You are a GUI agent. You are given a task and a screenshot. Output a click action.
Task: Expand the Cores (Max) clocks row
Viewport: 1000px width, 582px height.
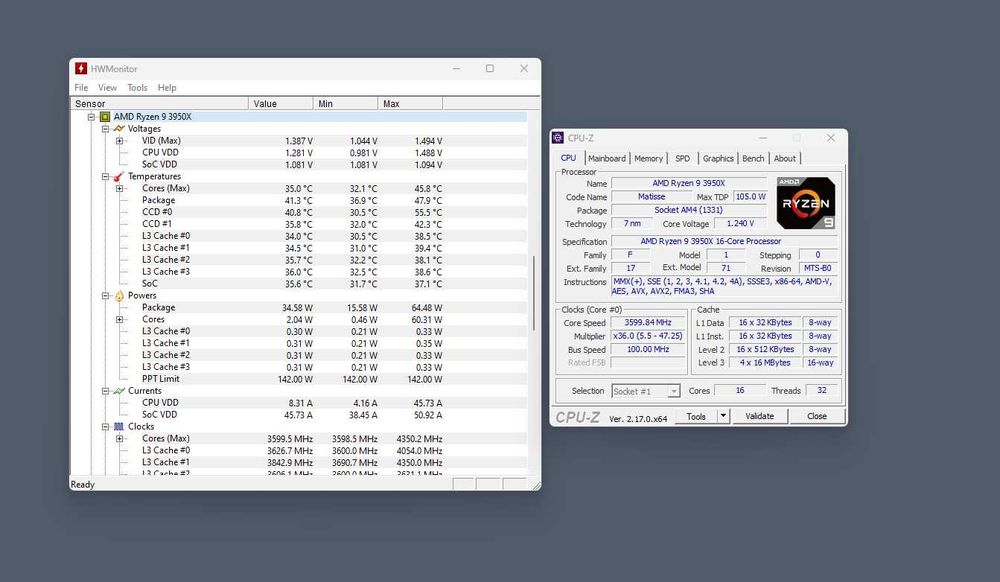(x=119, y=439)
